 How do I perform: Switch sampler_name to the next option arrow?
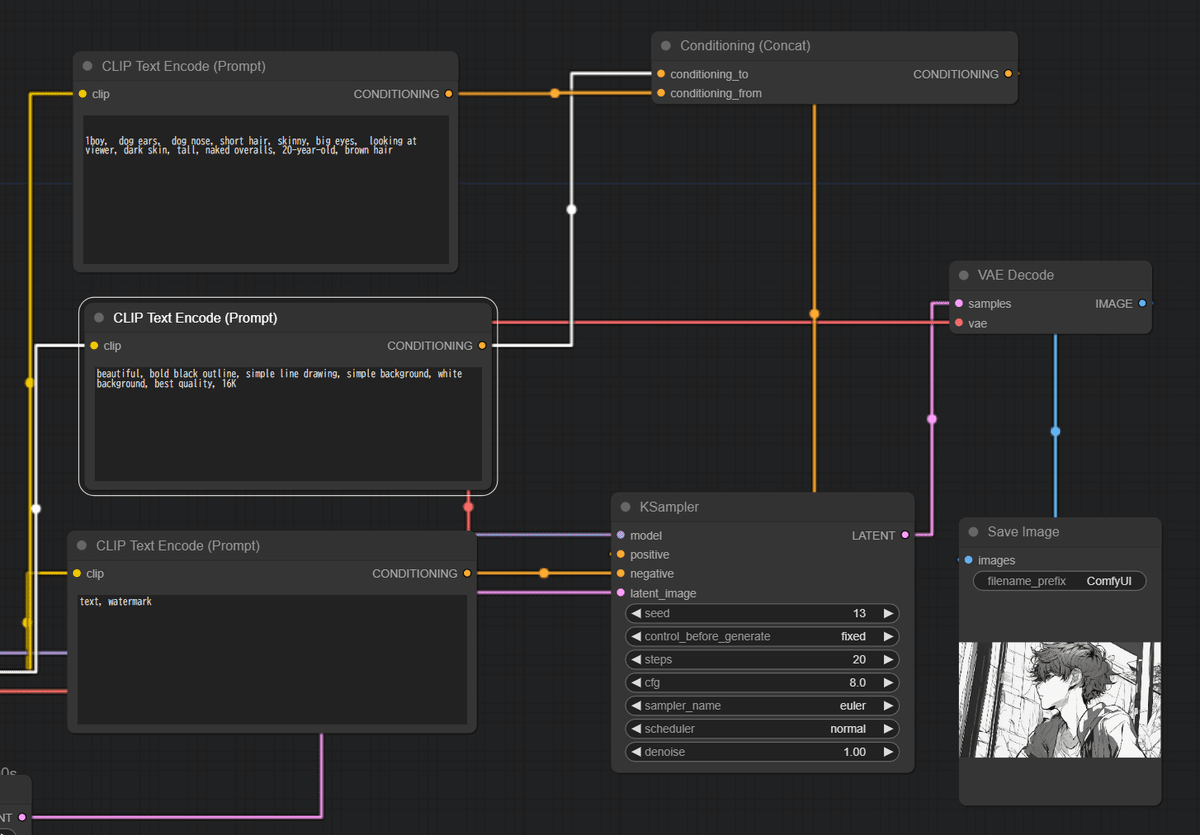tap(888, 706)
